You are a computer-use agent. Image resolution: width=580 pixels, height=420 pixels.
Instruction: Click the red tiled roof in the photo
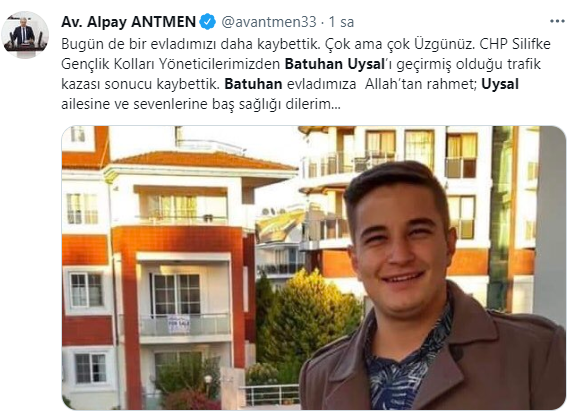click(x=203, y=160)
